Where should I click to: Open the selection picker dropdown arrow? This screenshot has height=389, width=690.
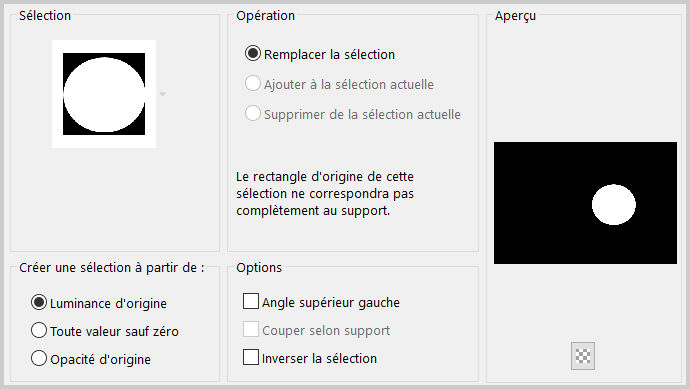tap(163, 94)
